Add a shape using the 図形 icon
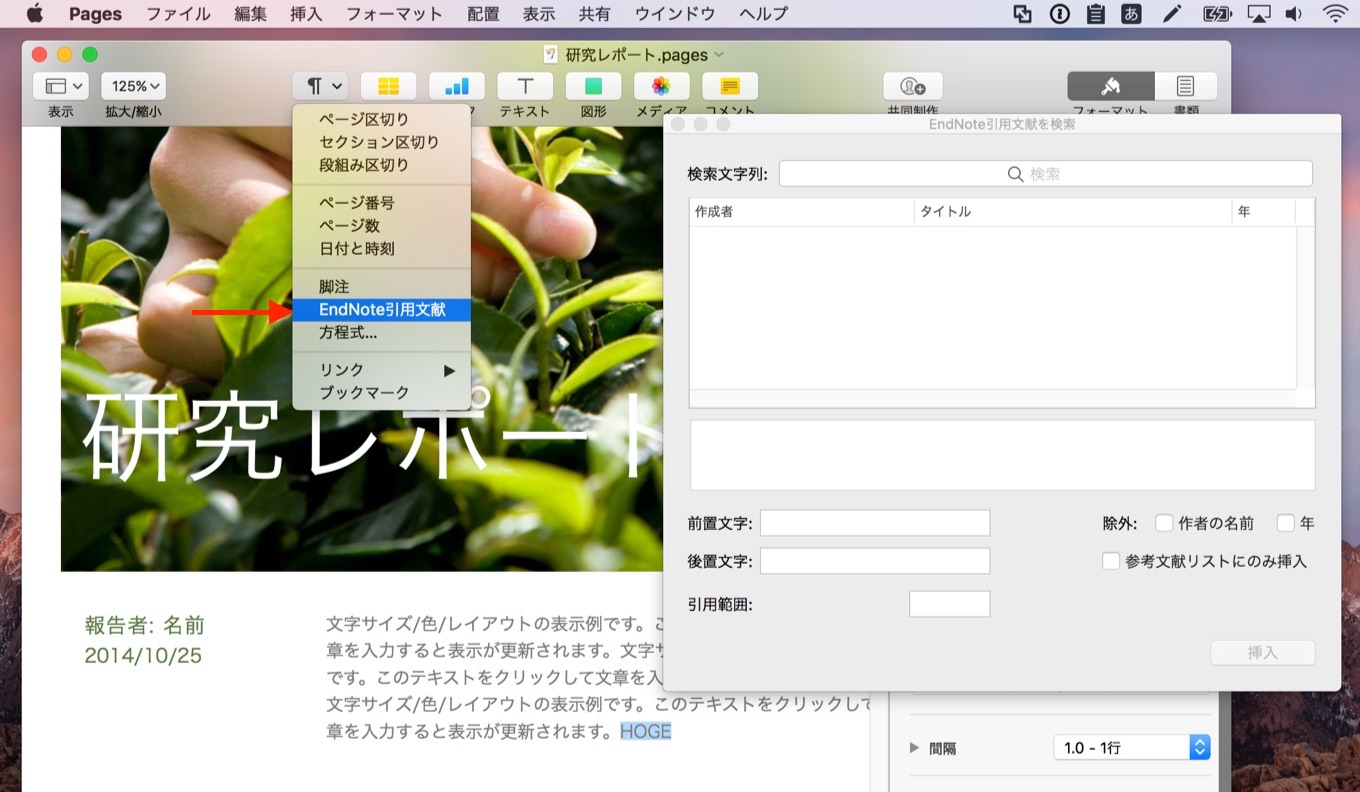This screenshot has height=792, width=1360. (593, 86)
